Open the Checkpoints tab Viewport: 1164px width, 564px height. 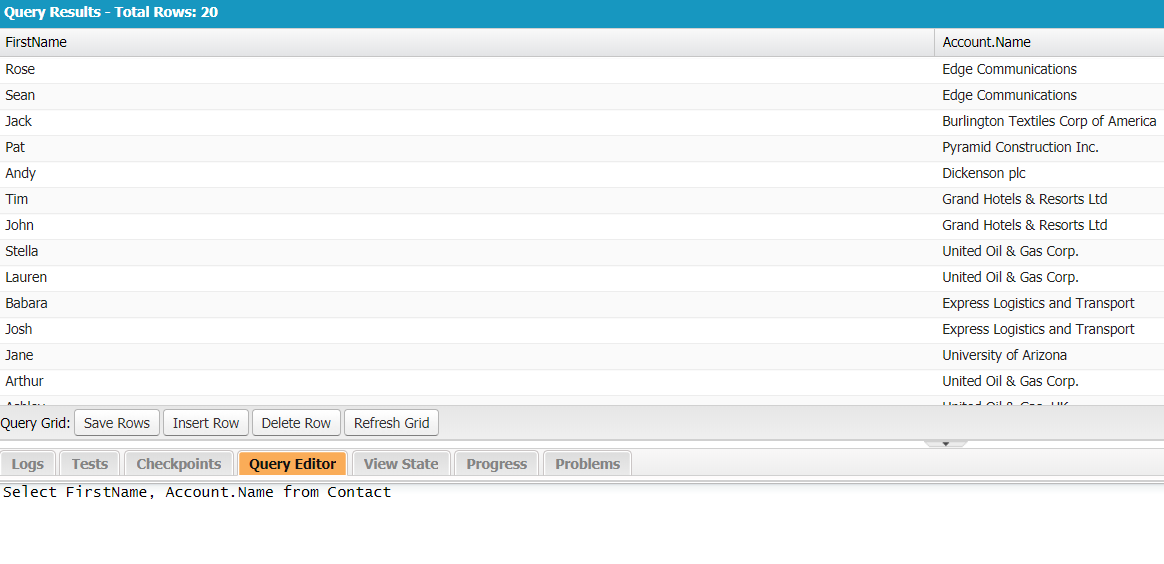click(179, 464)
